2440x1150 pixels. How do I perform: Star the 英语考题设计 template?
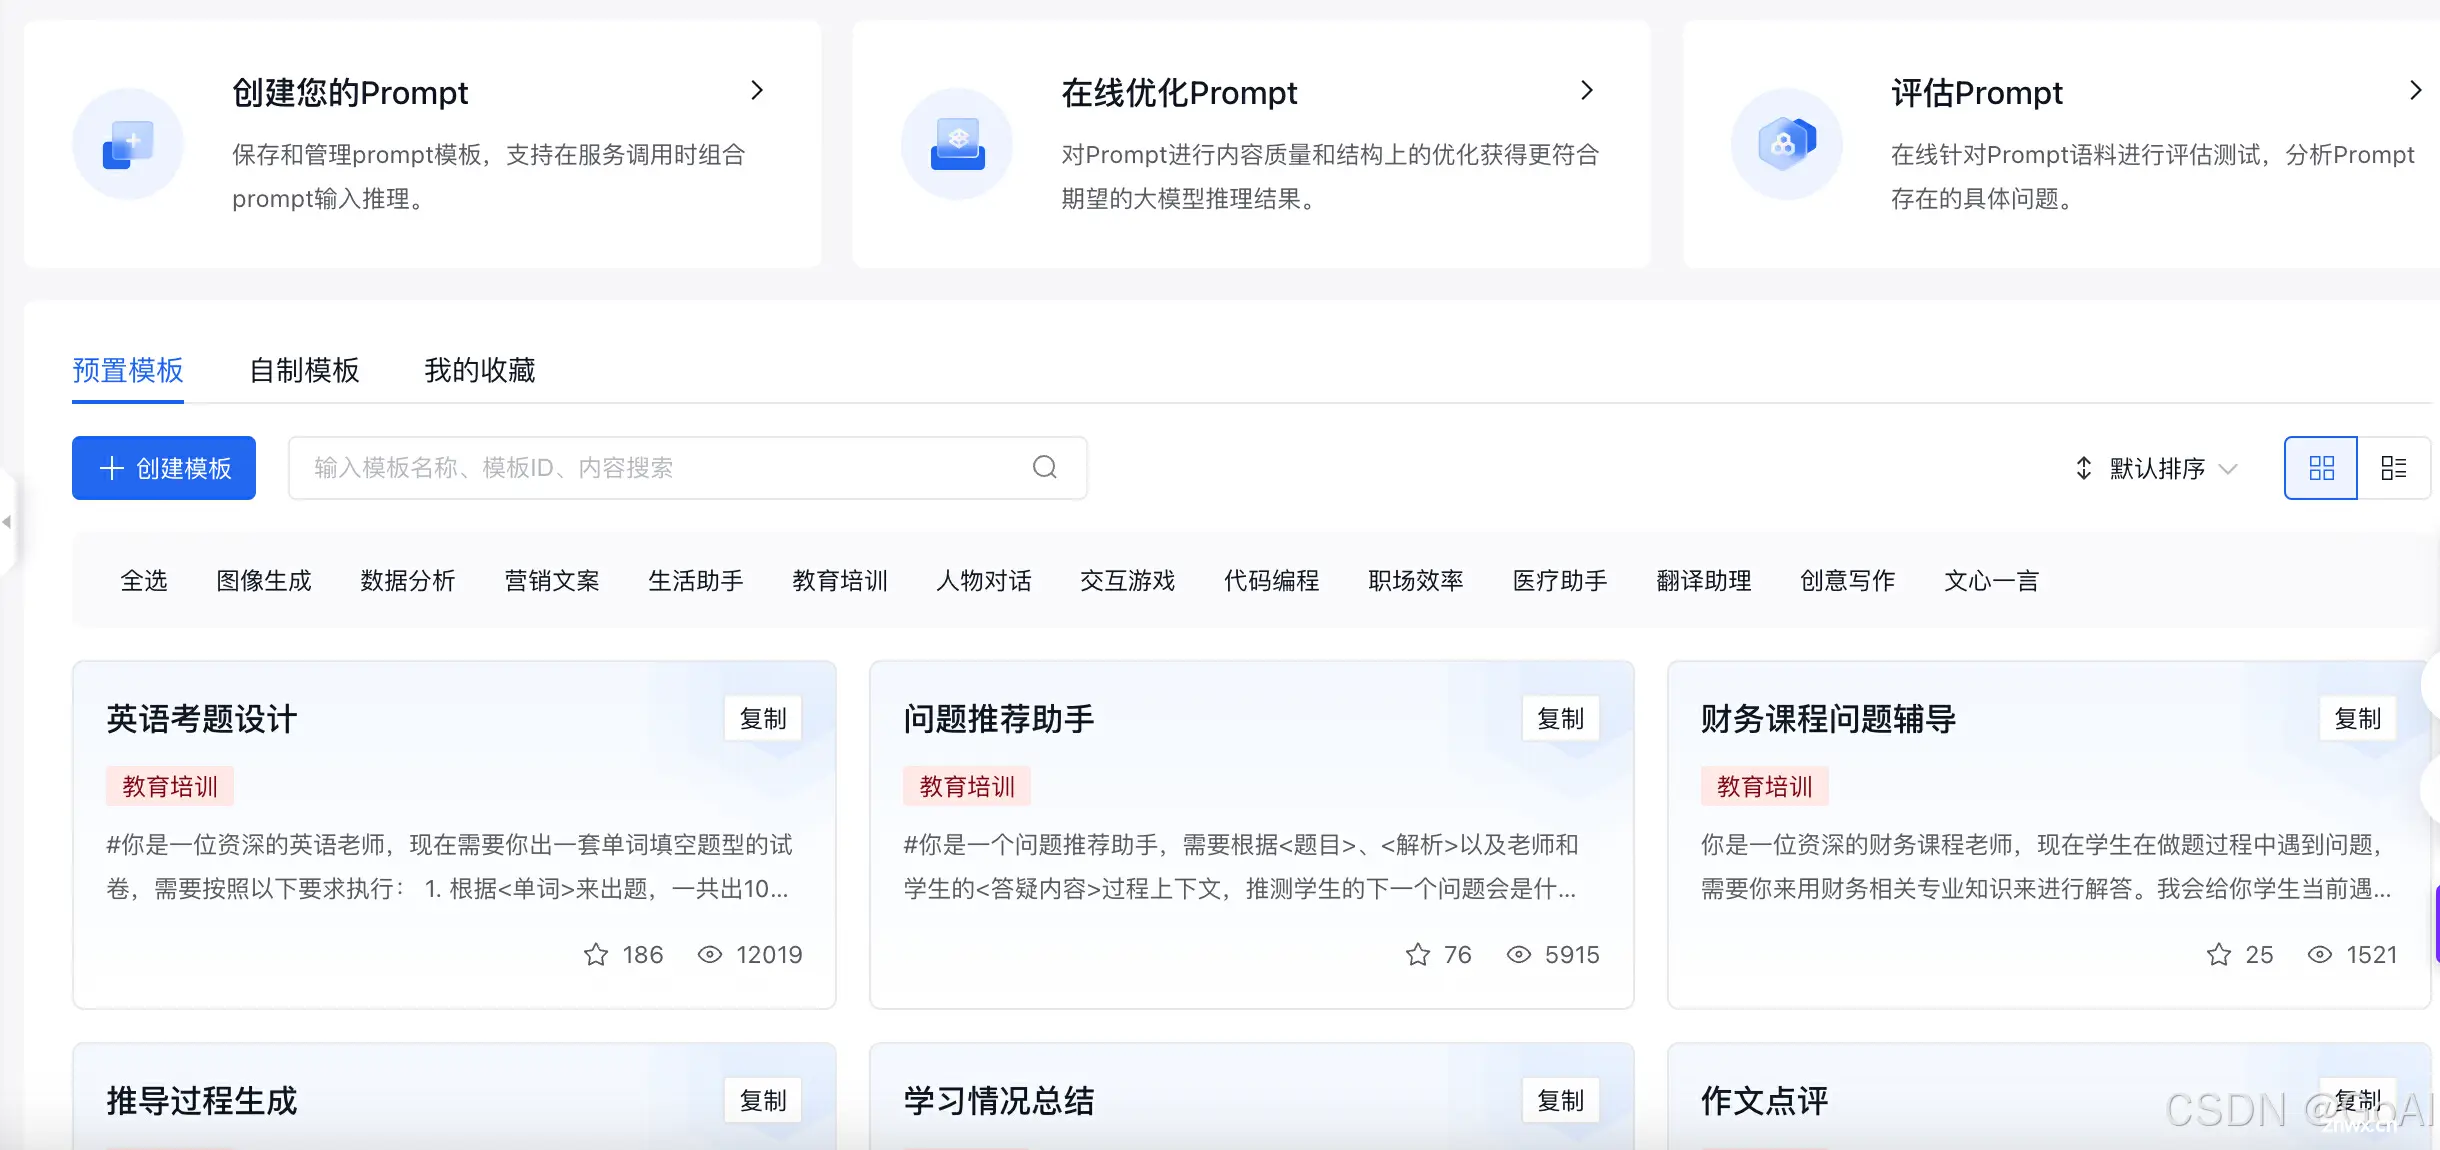[x=596, y=955]
